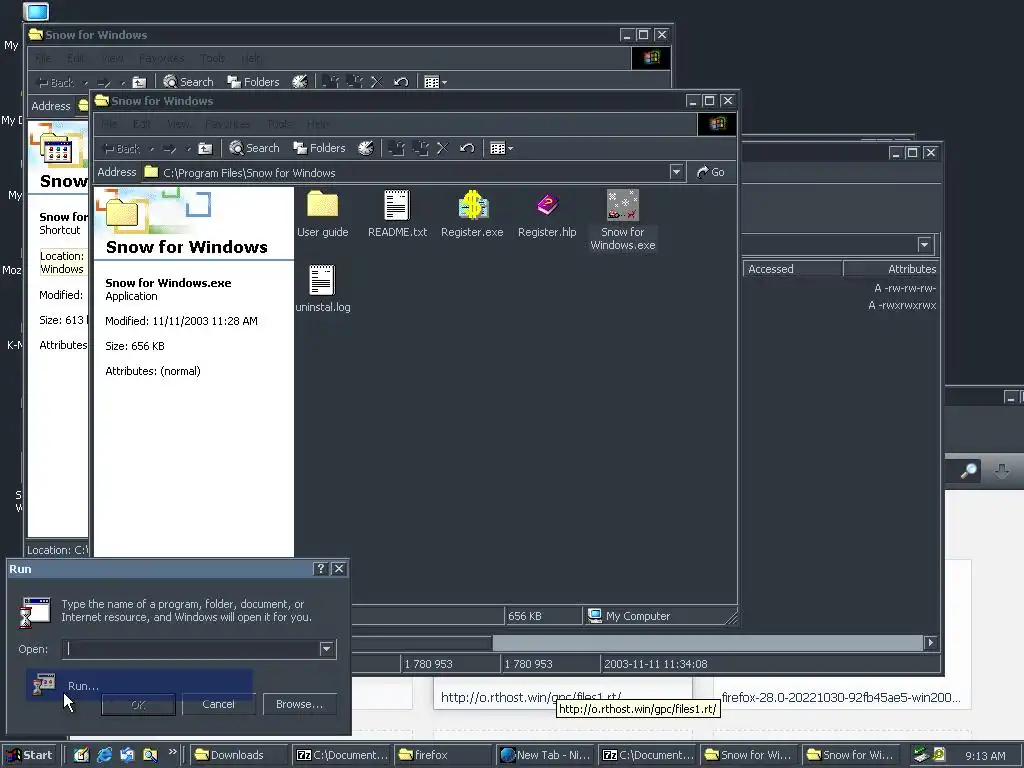Open Views dropdown in front window toolbar

[501, 148]
